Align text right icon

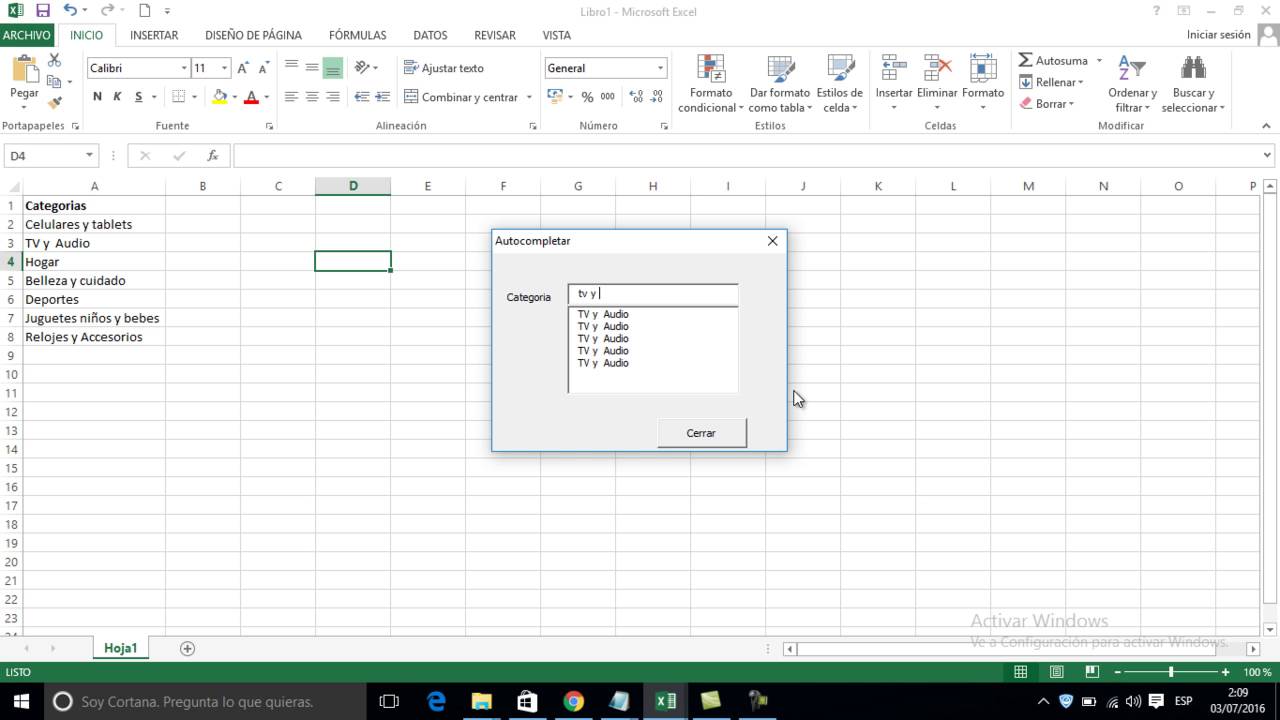(x=333, y=97)
